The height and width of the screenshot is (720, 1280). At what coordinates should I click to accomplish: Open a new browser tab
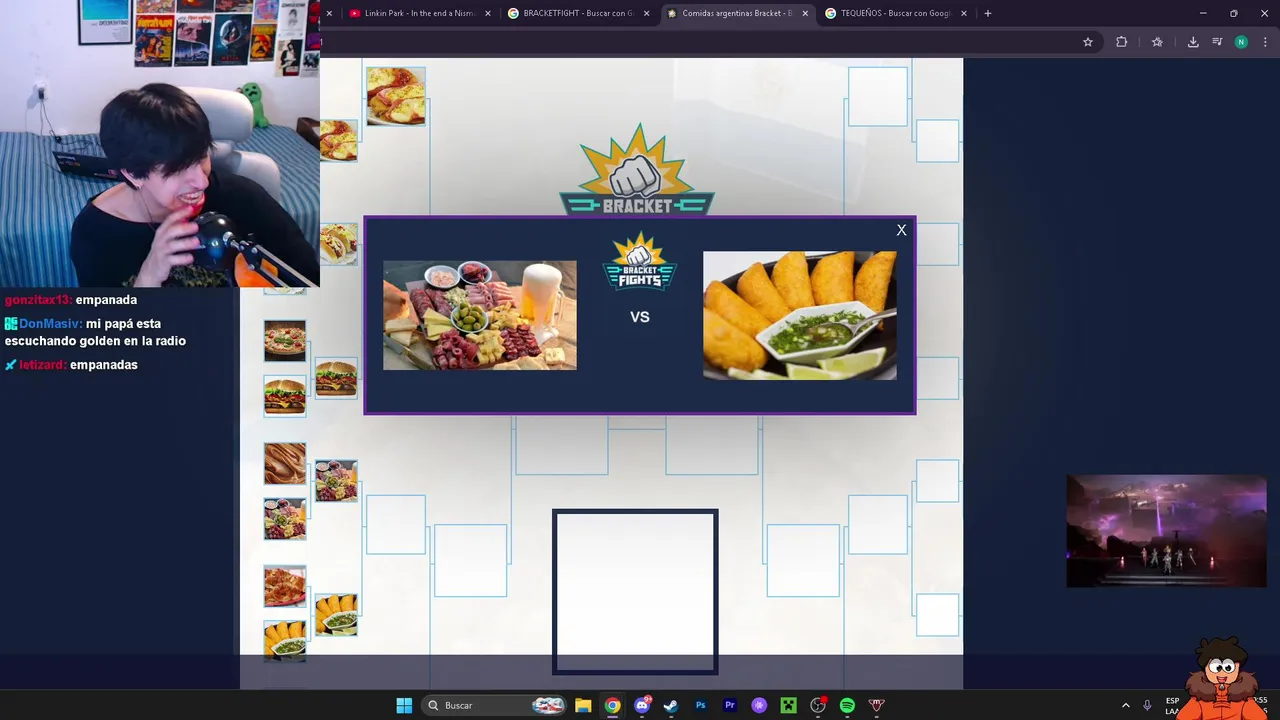click(x=988, y=13)
